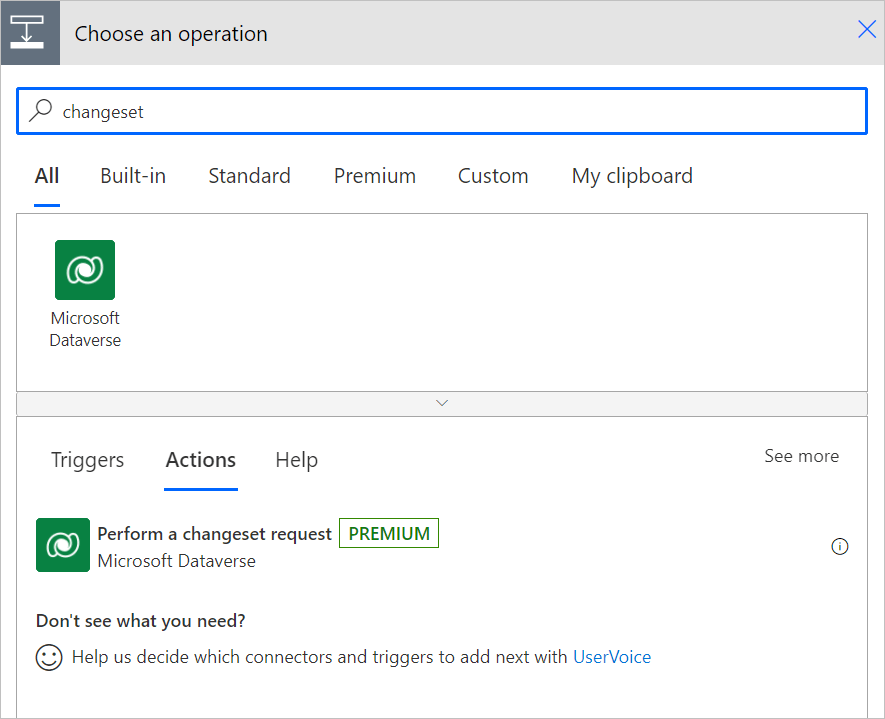Select the All tab
This screenshot has width=885, height=719.
click(47, 176)
